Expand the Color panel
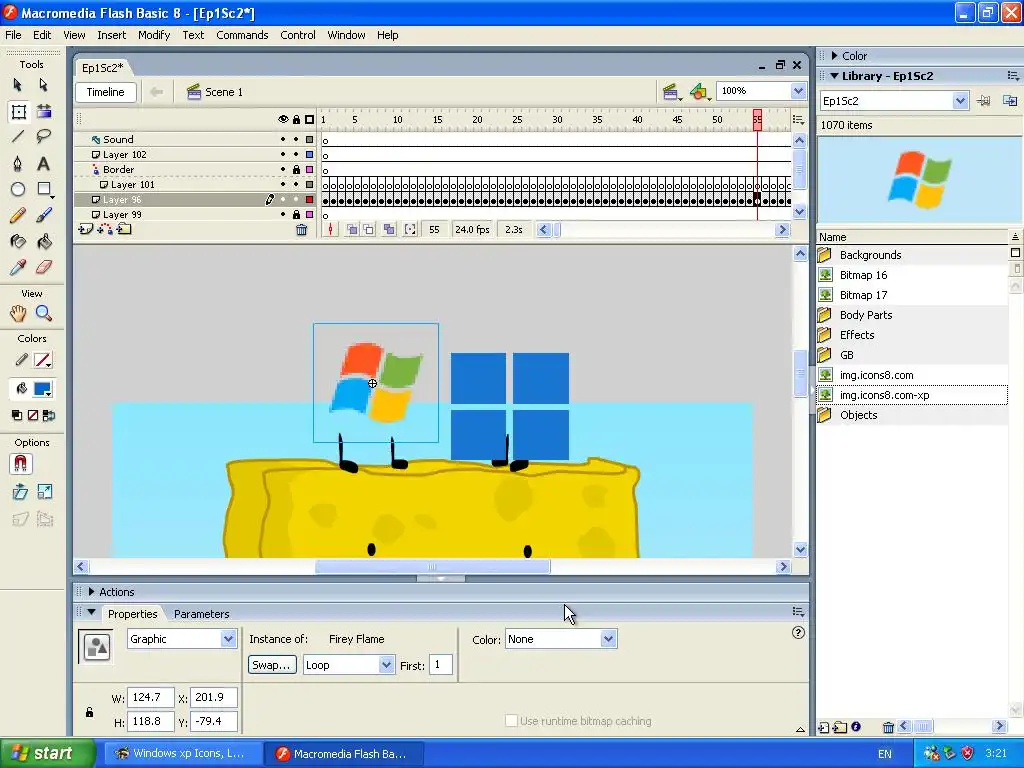 pyautogui.click(x=835, y=56)
